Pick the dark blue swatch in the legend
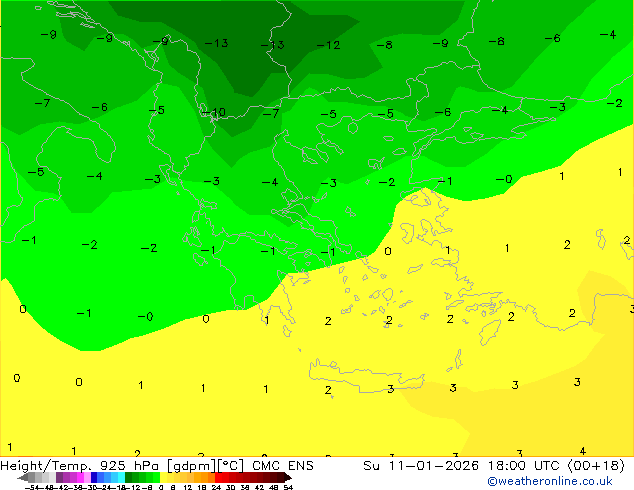This screenshot has height=490, width=634. point(94,477)
